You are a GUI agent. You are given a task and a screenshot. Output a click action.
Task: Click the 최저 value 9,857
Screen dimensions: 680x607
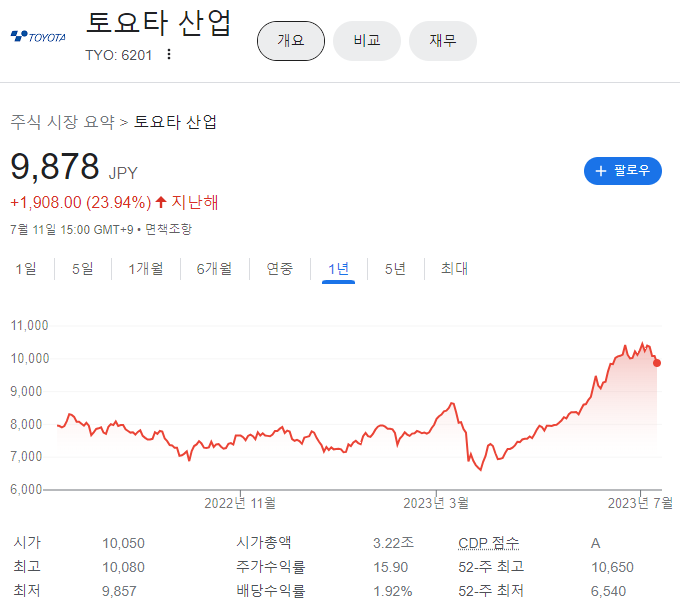pos(119,591)
